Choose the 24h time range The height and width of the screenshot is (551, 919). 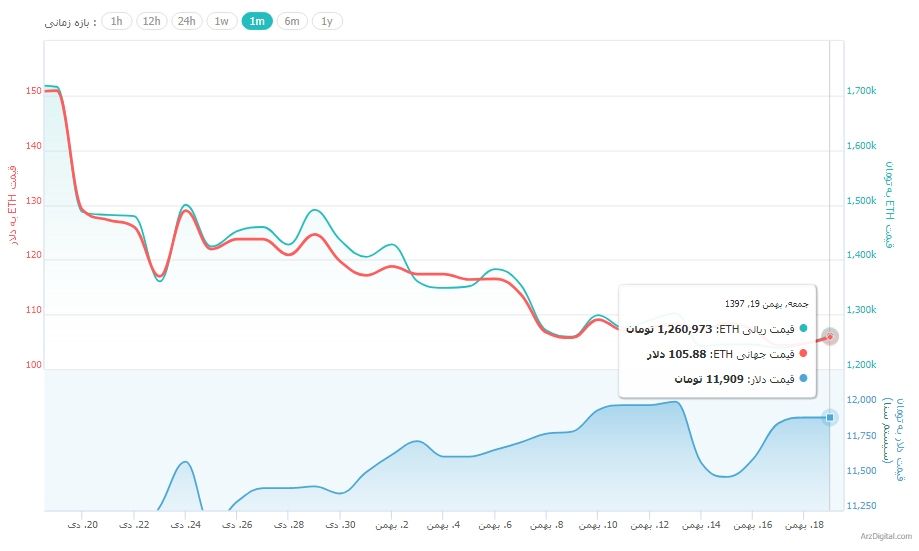[186, 21]
